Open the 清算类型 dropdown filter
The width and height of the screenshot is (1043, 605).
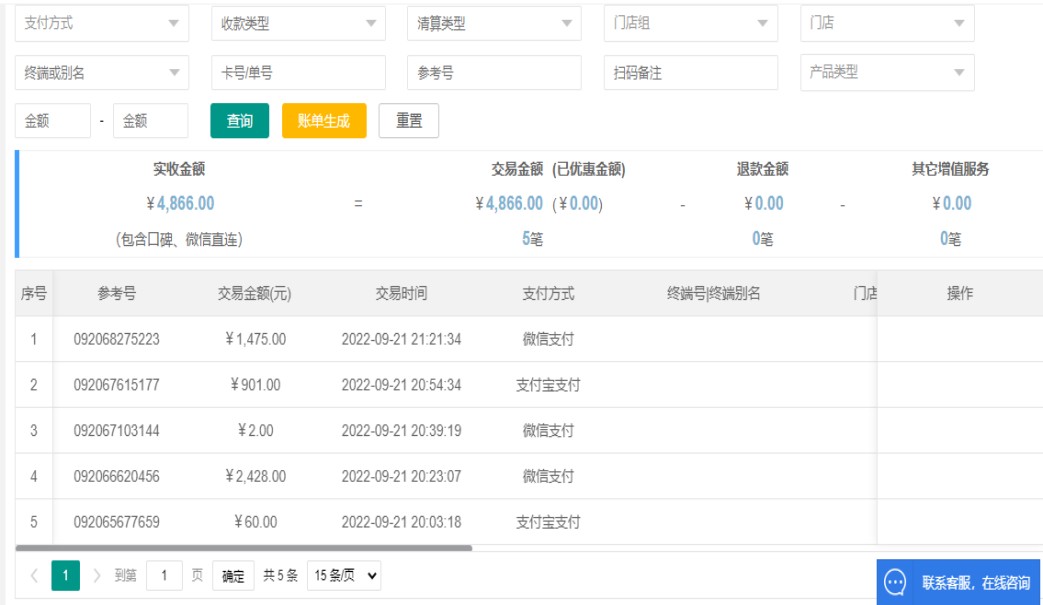(494, 23)
